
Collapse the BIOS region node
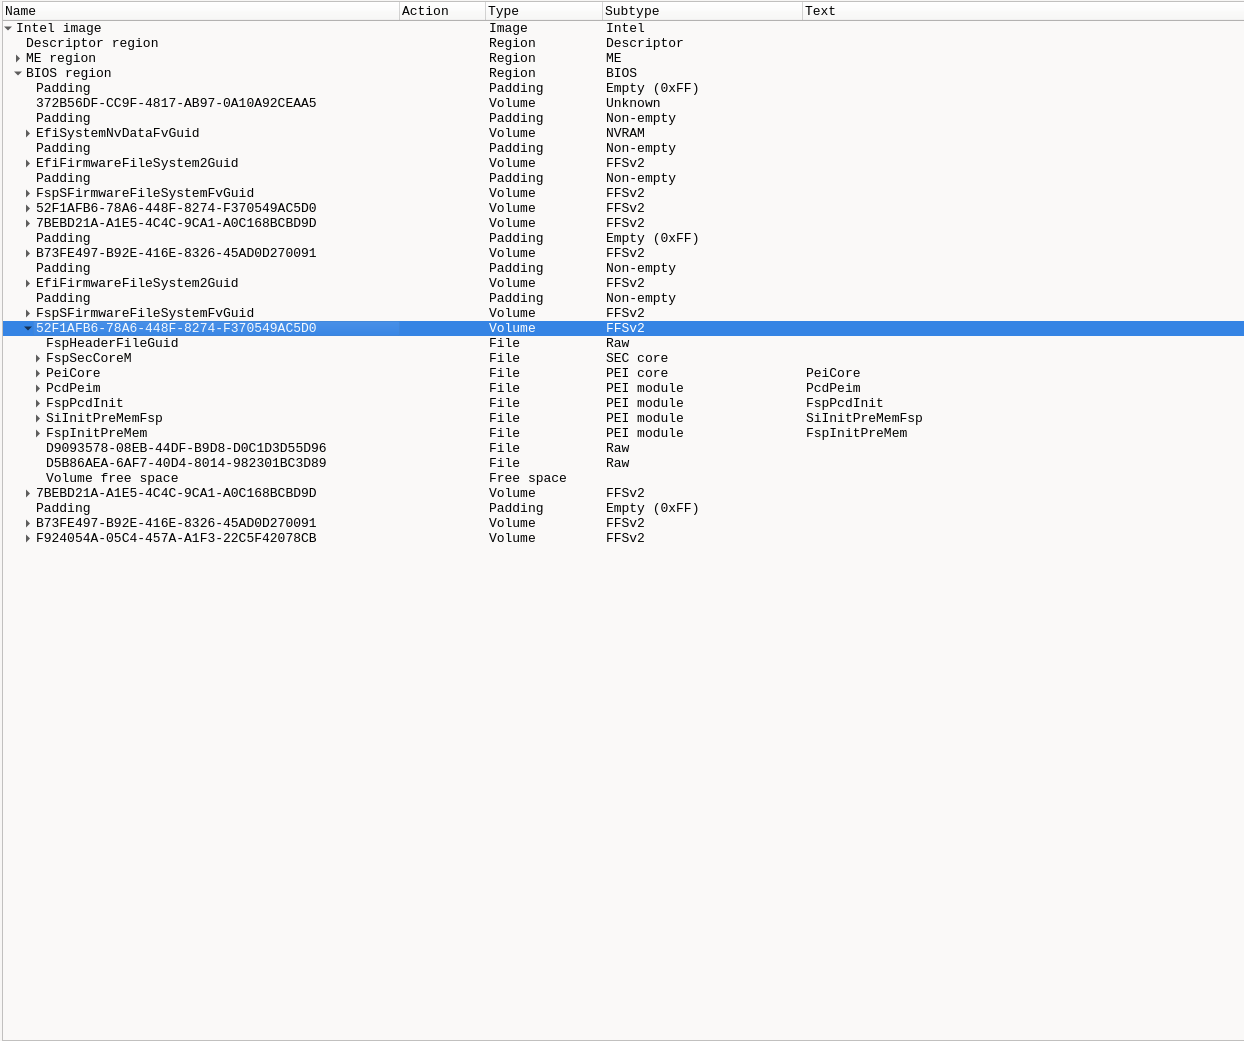(18, 73)
